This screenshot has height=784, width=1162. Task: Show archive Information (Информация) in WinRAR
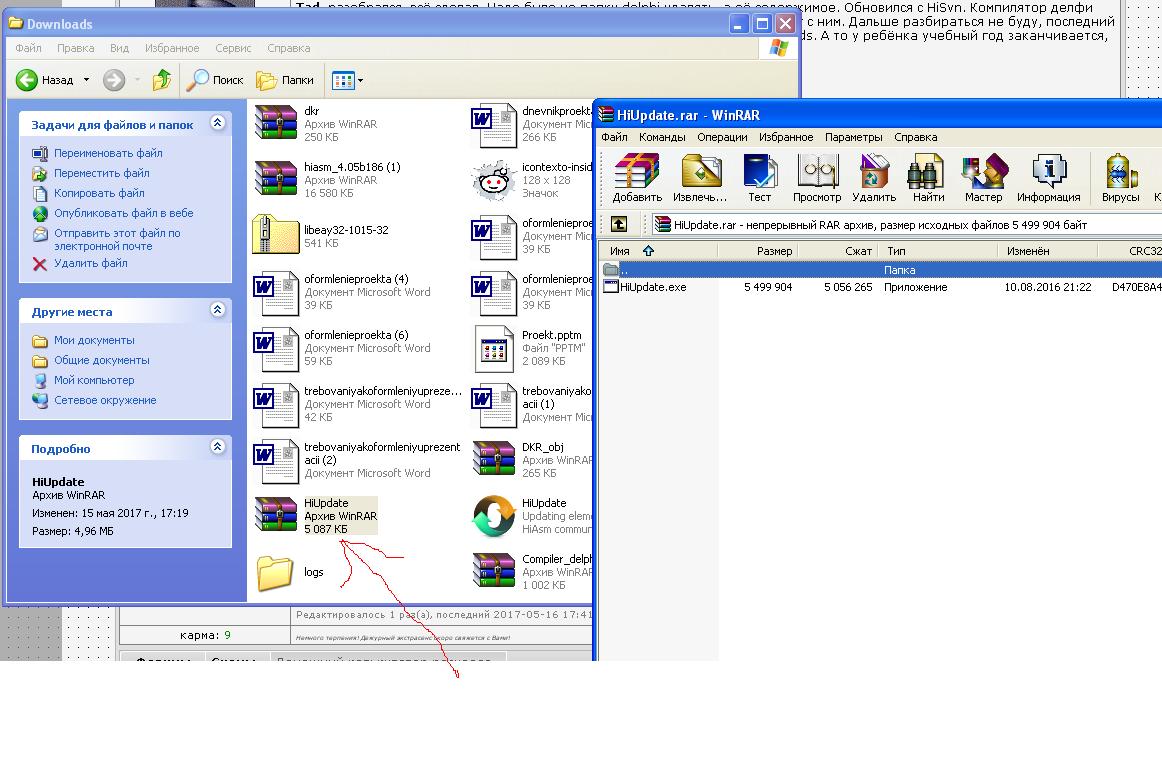[x=1048, y=178]
